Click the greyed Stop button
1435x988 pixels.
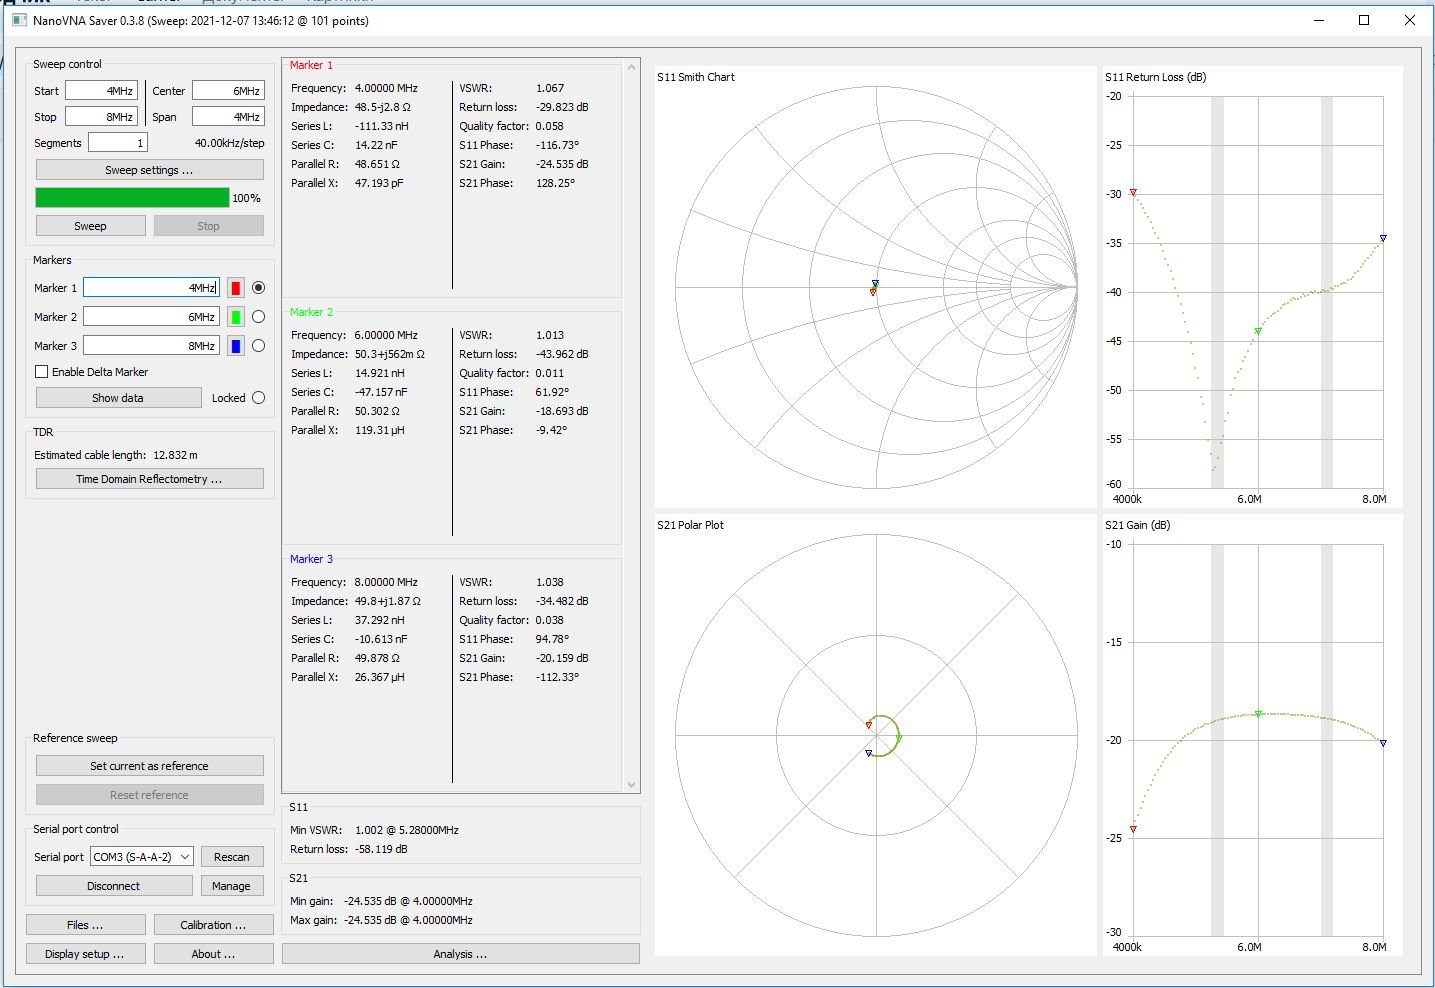coord(208,226)
